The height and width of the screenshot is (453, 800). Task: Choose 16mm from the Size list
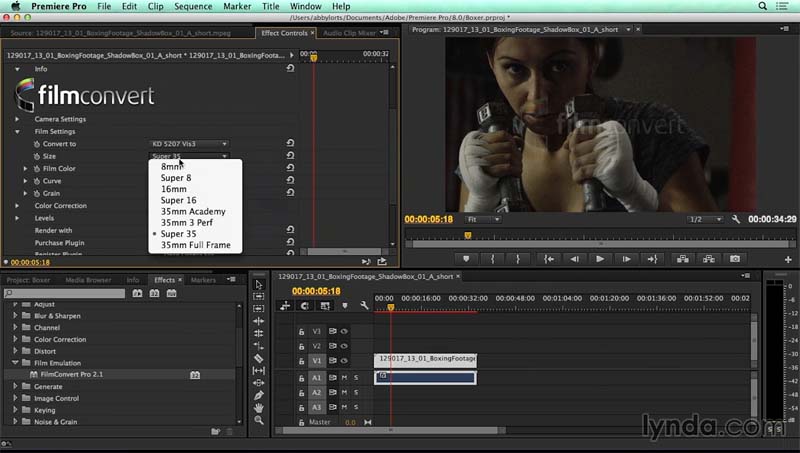pyautogui.click(x=173, y=189)
